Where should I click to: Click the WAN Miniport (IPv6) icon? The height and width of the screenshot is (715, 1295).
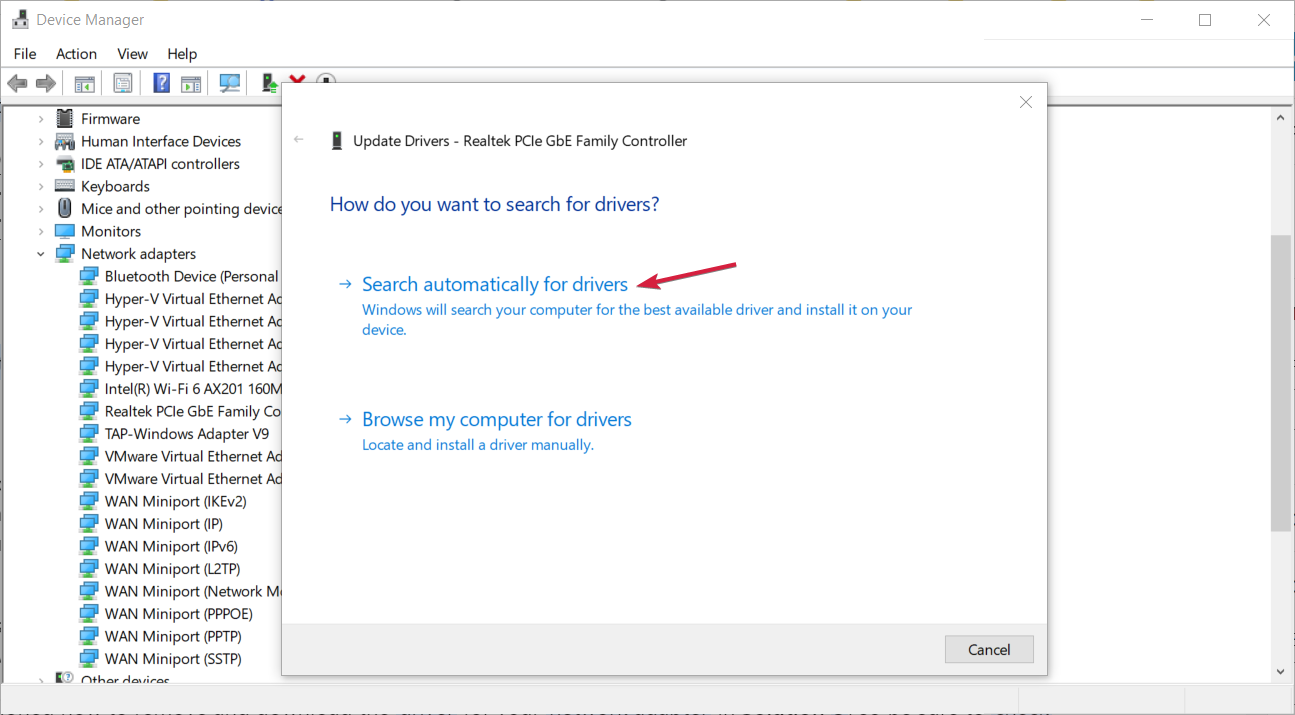tap(89, 546)
